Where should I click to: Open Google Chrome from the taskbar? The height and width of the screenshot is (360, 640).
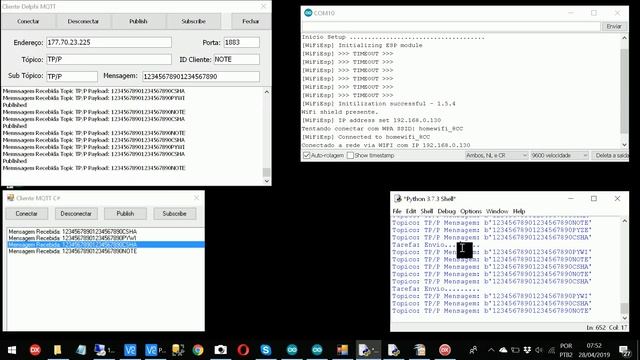tap(198, 350)
